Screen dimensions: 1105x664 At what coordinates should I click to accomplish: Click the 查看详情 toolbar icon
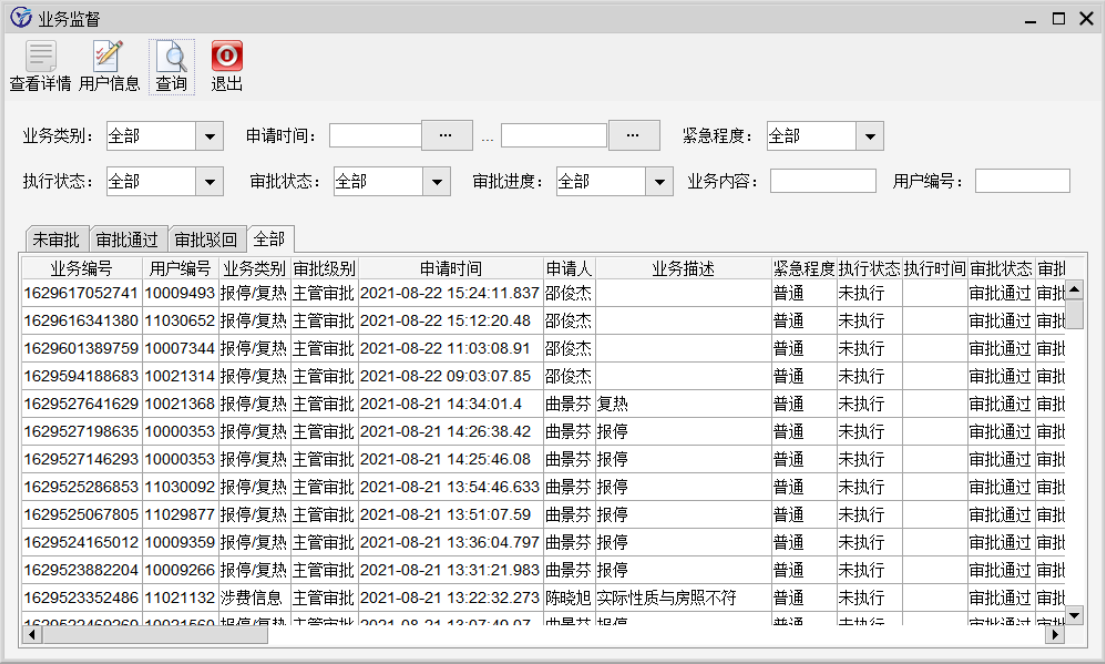coord(40,57)
